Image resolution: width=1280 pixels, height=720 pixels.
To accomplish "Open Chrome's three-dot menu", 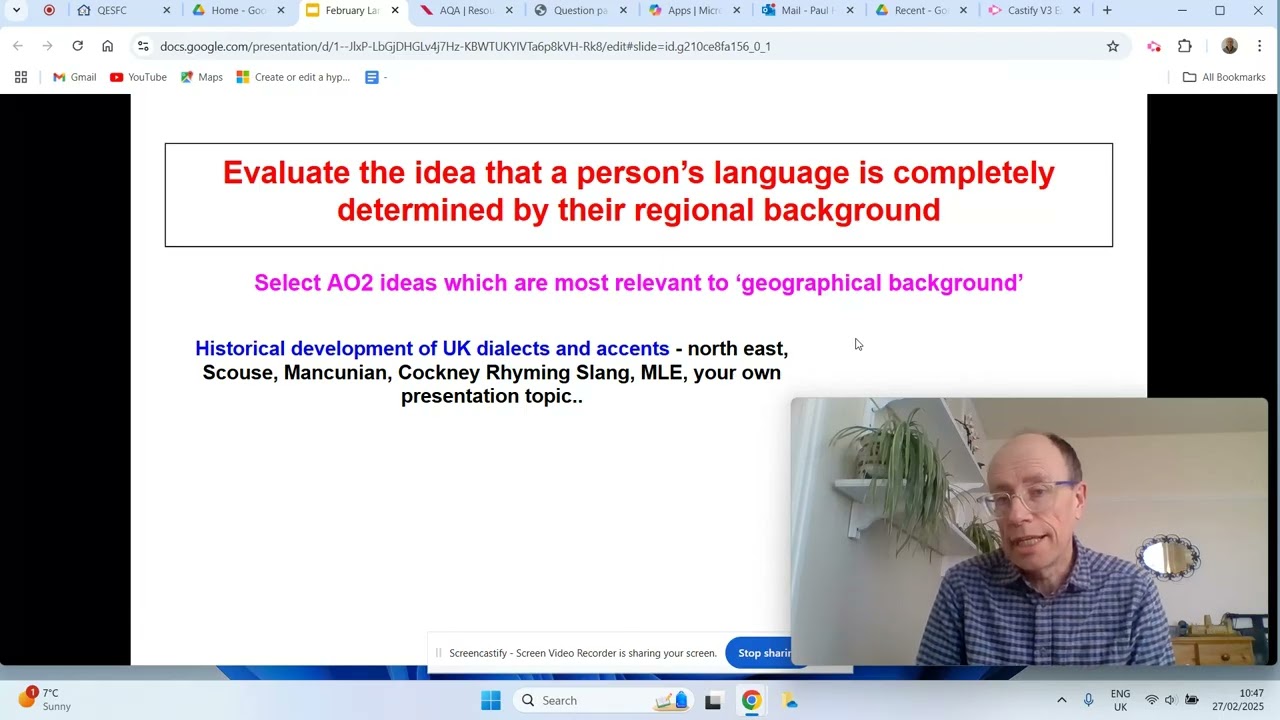I will coord(1259,46).
